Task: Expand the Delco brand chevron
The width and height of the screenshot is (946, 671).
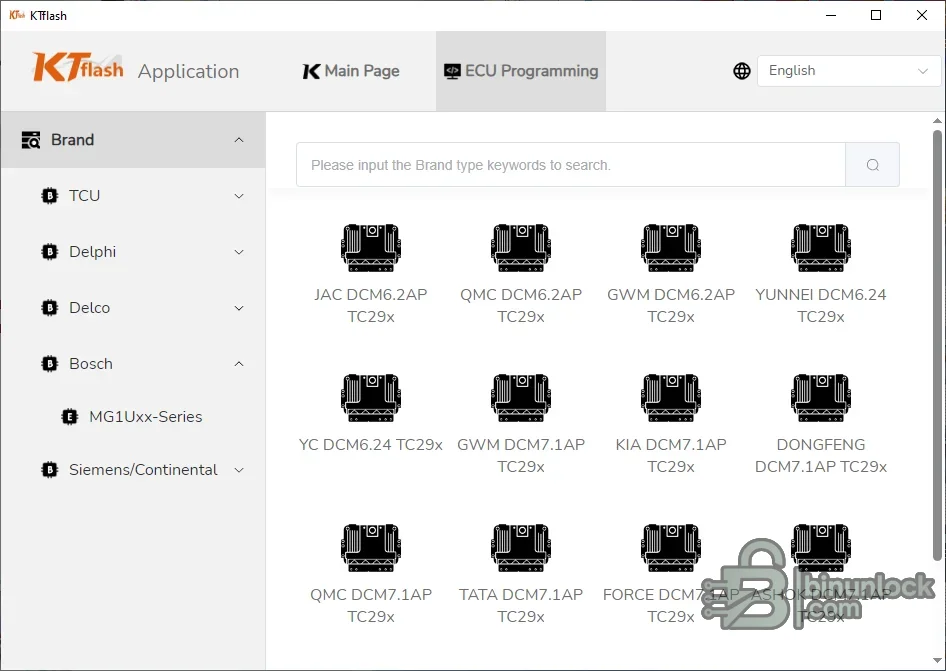Action: pyautogui.click(x=239, y=308)
